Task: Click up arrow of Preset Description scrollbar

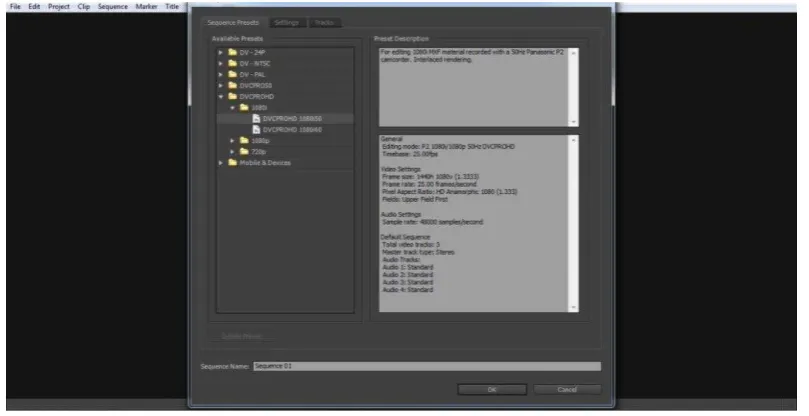Action: click(574, 52)
